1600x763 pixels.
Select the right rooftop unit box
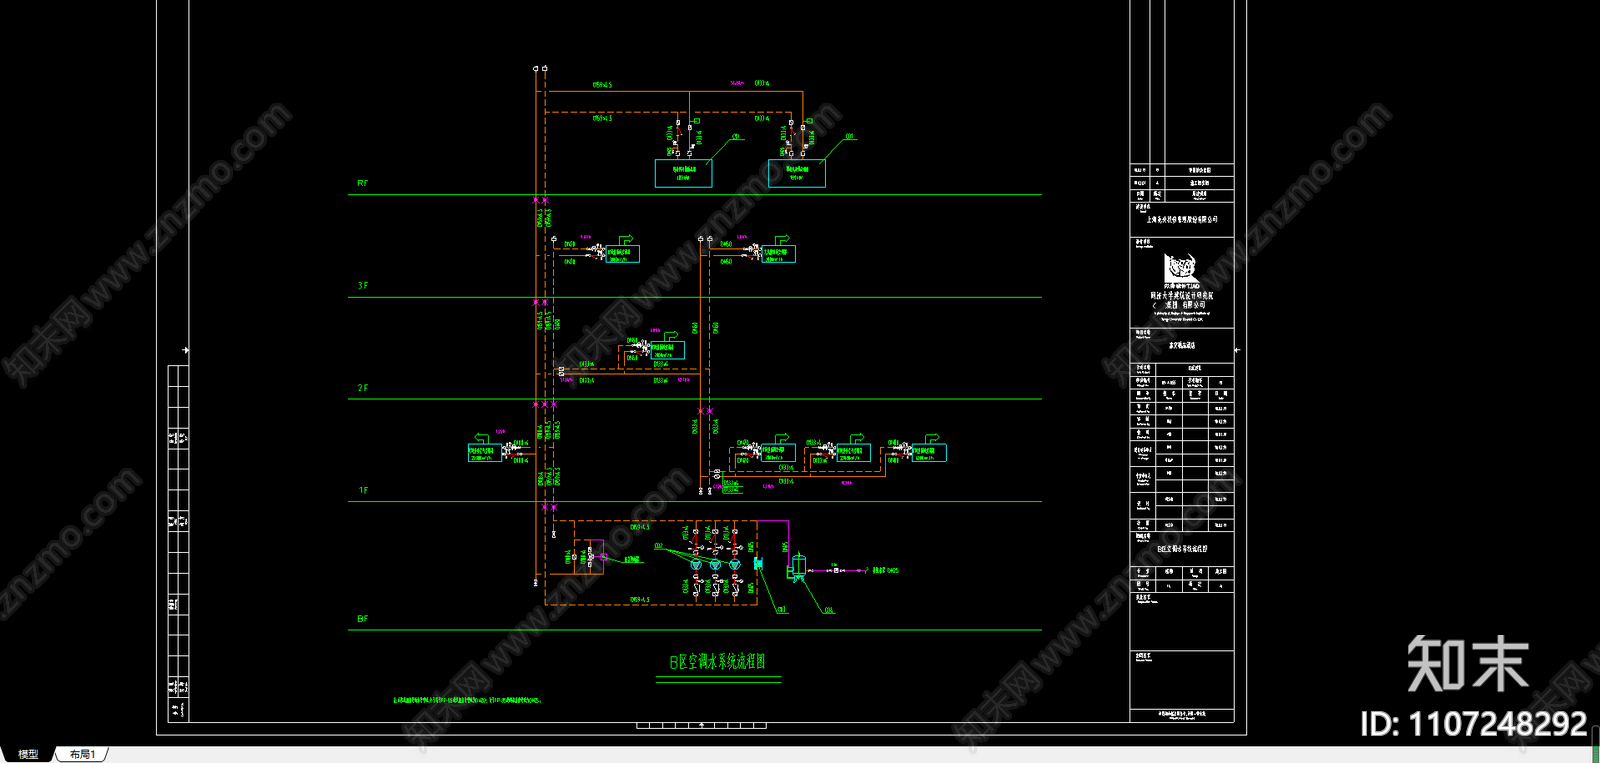pos(796,174)
